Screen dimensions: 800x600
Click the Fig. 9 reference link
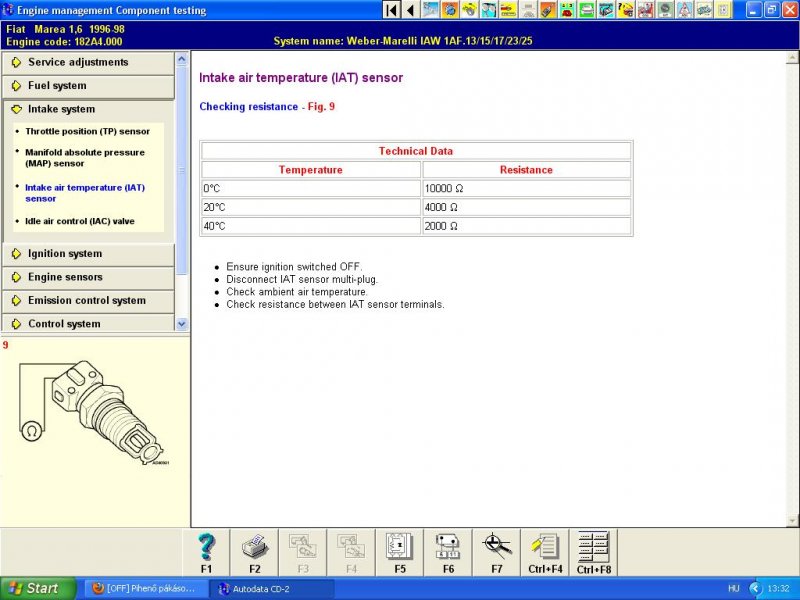click(x=321, y=107)
